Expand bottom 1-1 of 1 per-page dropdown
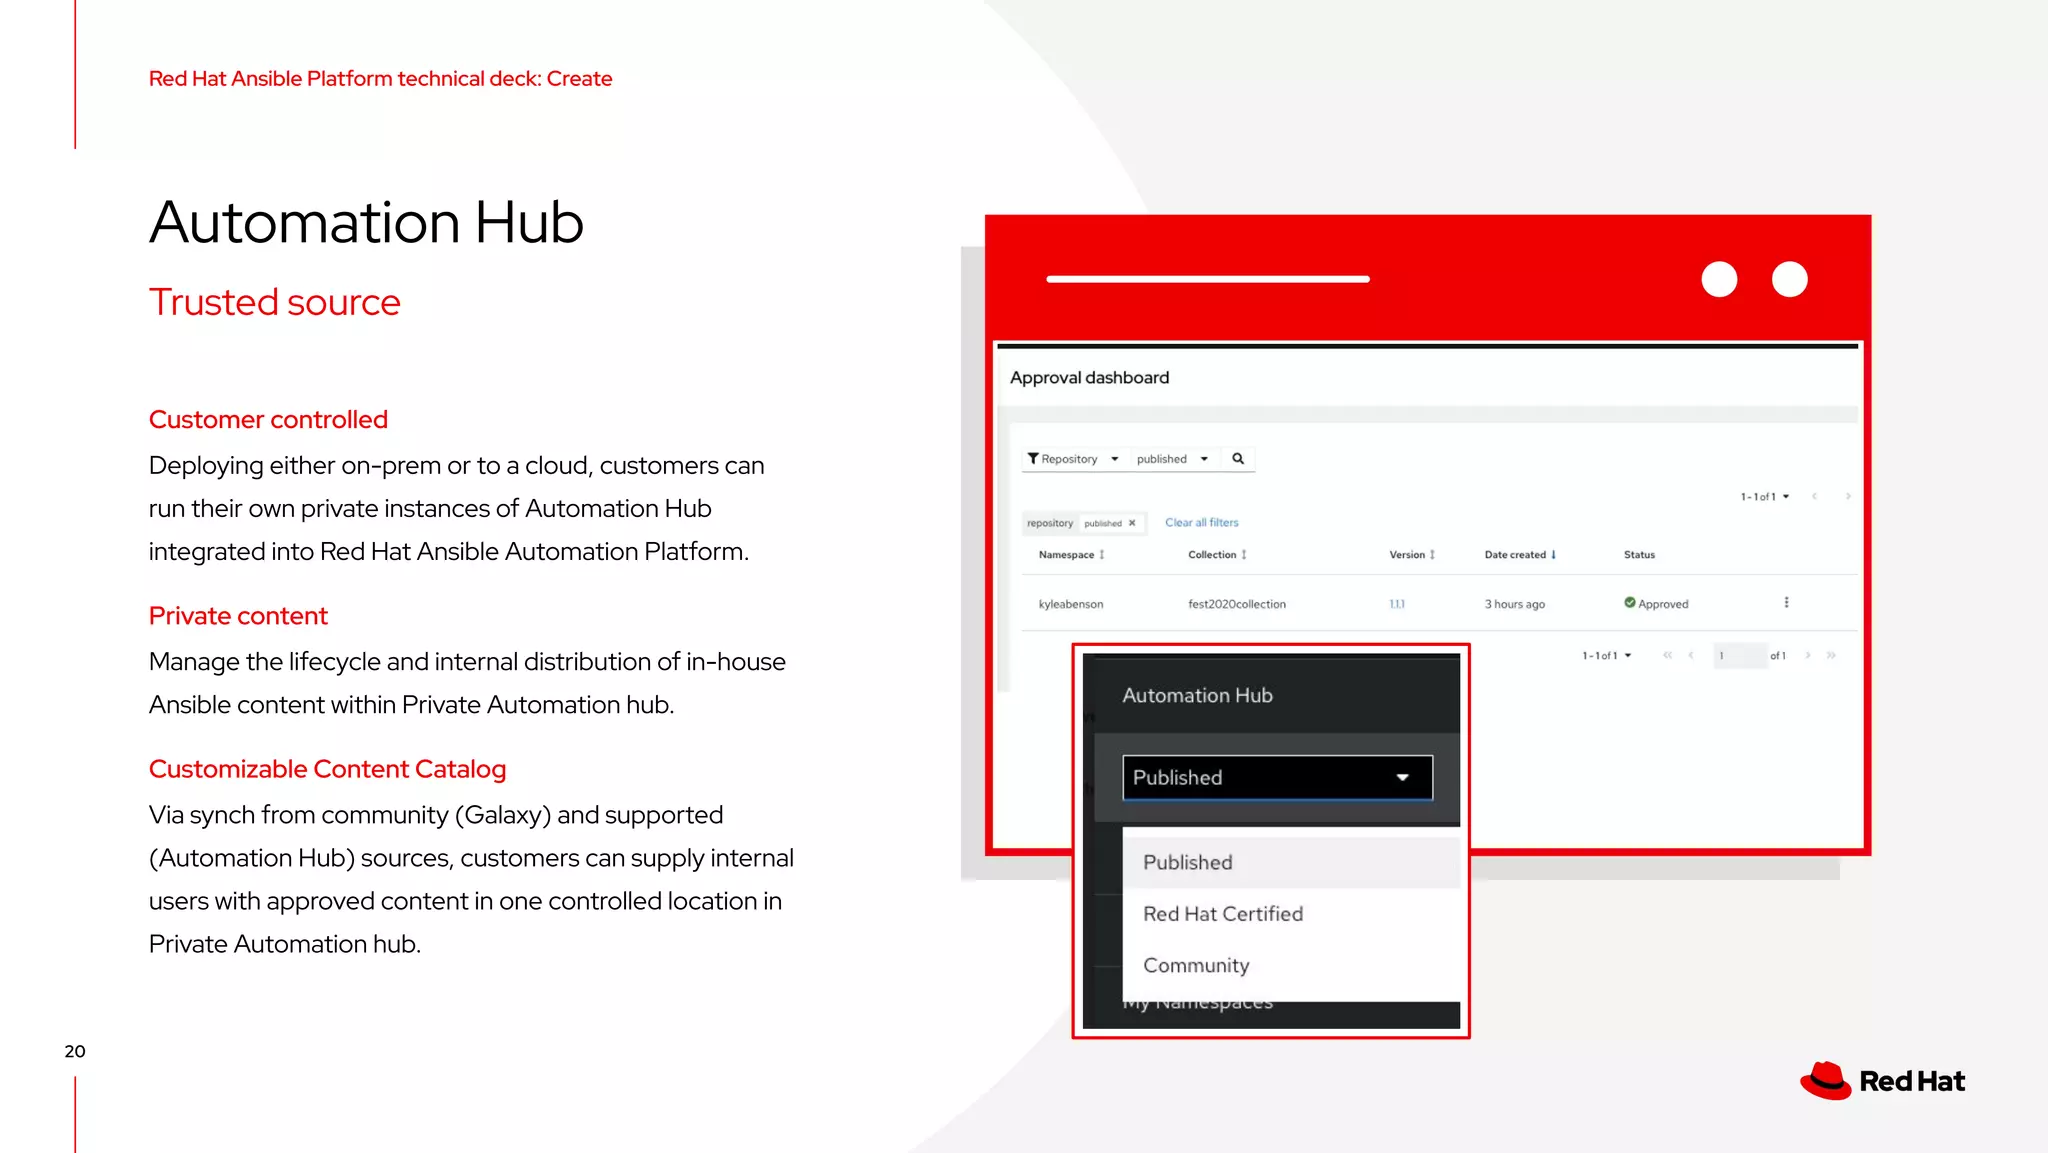The image size is (2048, 1153). [1607, 656]
